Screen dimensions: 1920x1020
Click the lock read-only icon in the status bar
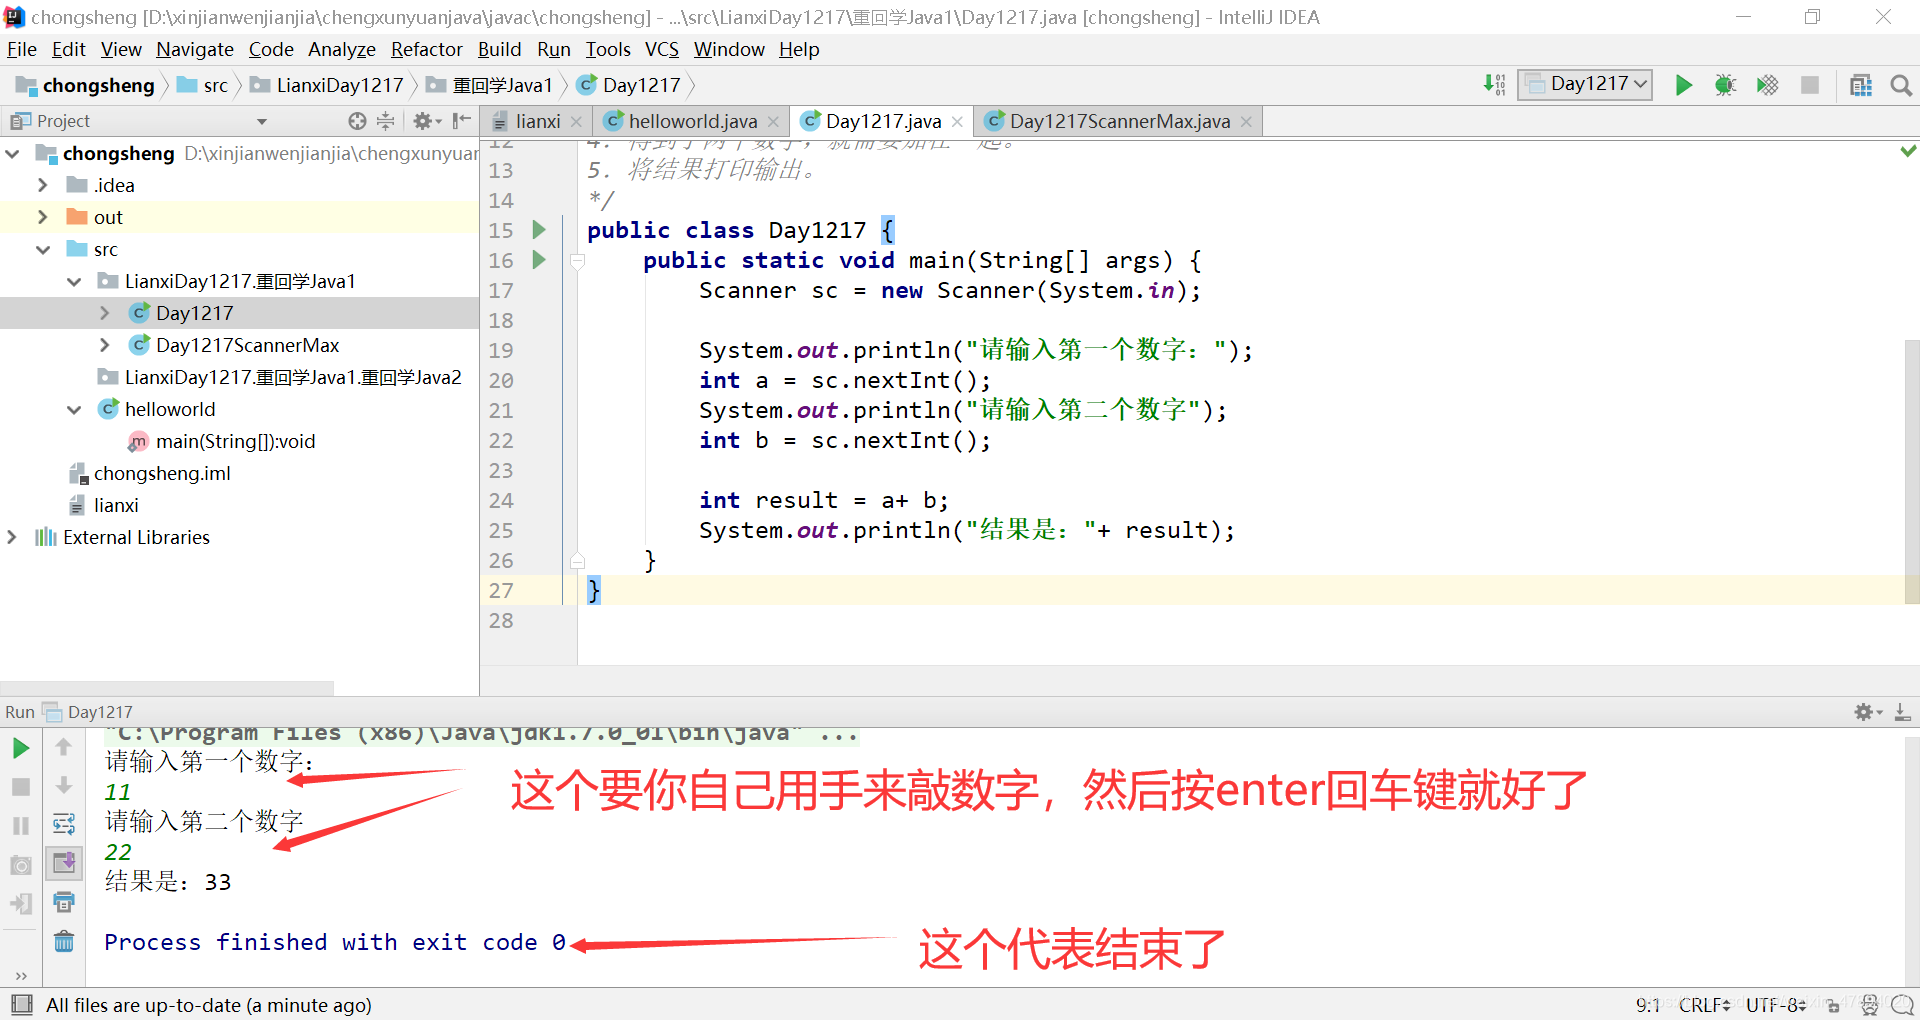click(x=1833, y=1006)
